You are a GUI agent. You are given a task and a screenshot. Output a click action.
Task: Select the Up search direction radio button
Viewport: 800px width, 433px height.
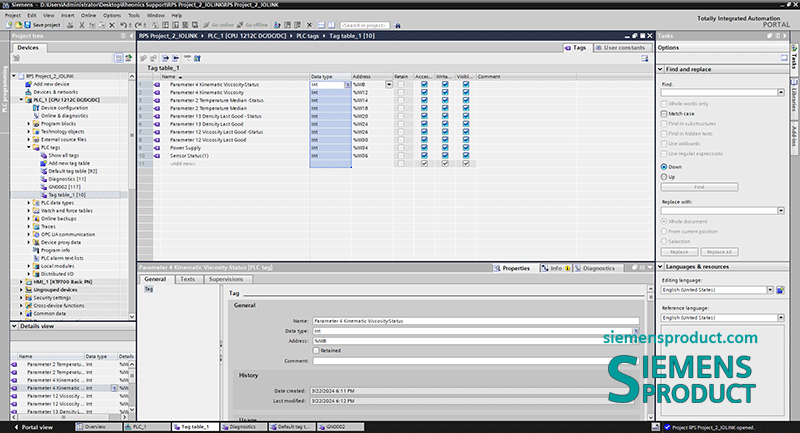tap(664, 177)
